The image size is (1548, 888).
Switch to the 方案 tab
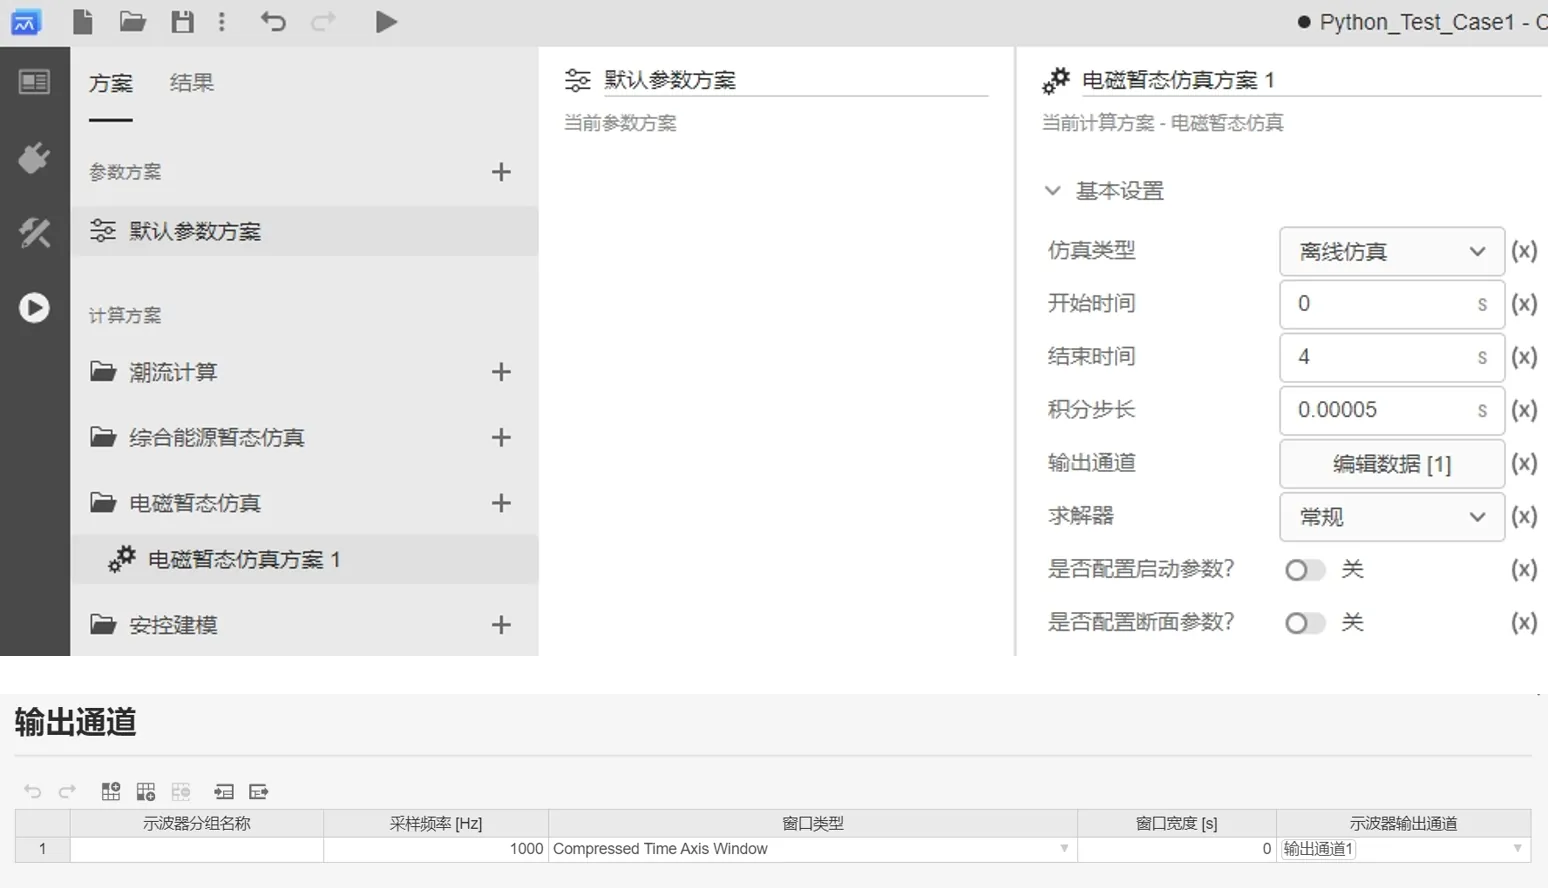(110, 83)
